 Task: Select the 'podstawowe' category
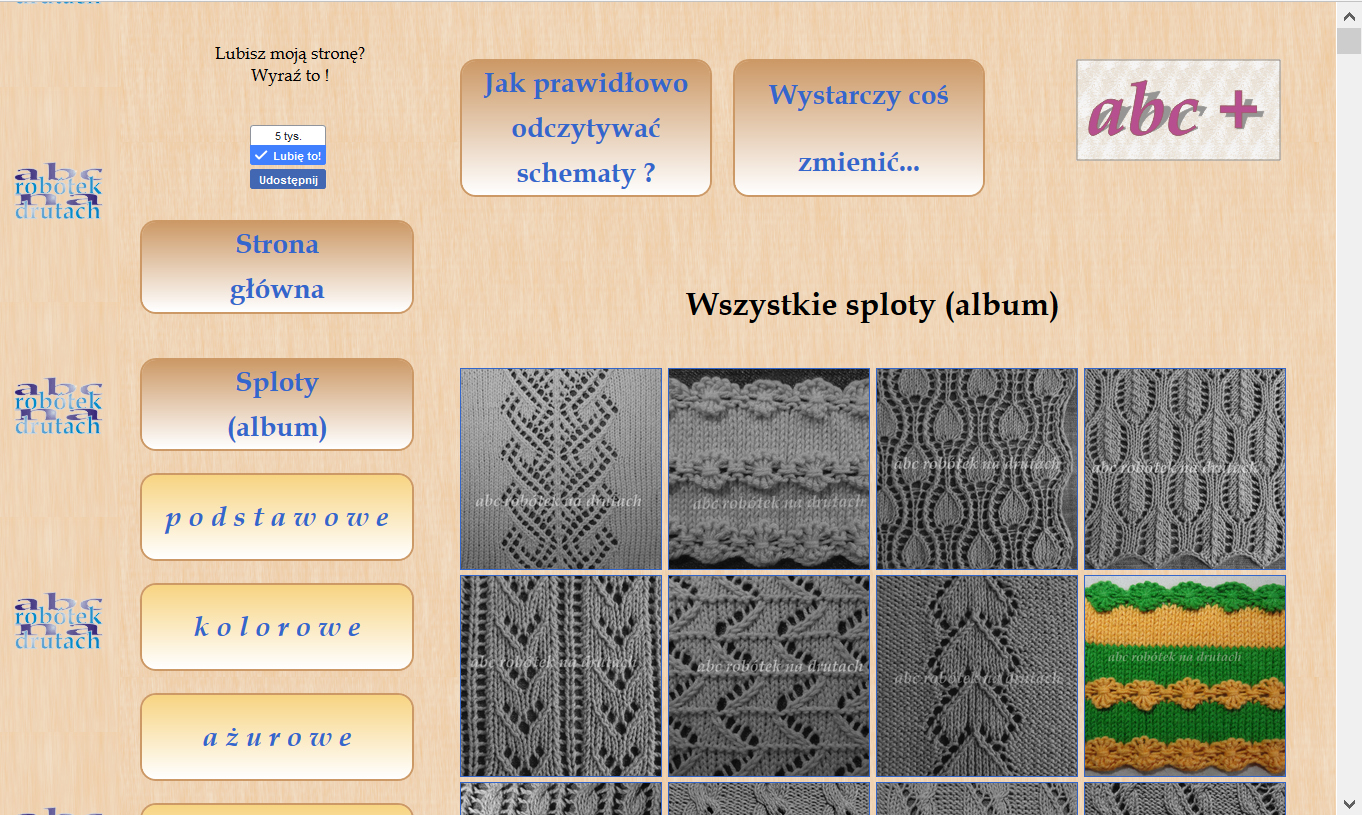coord(277,517)
